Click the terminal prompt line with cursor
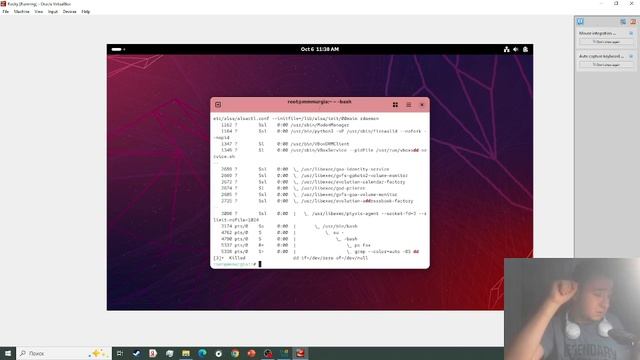Screen dimensions: 640x360 click(237, 264)
